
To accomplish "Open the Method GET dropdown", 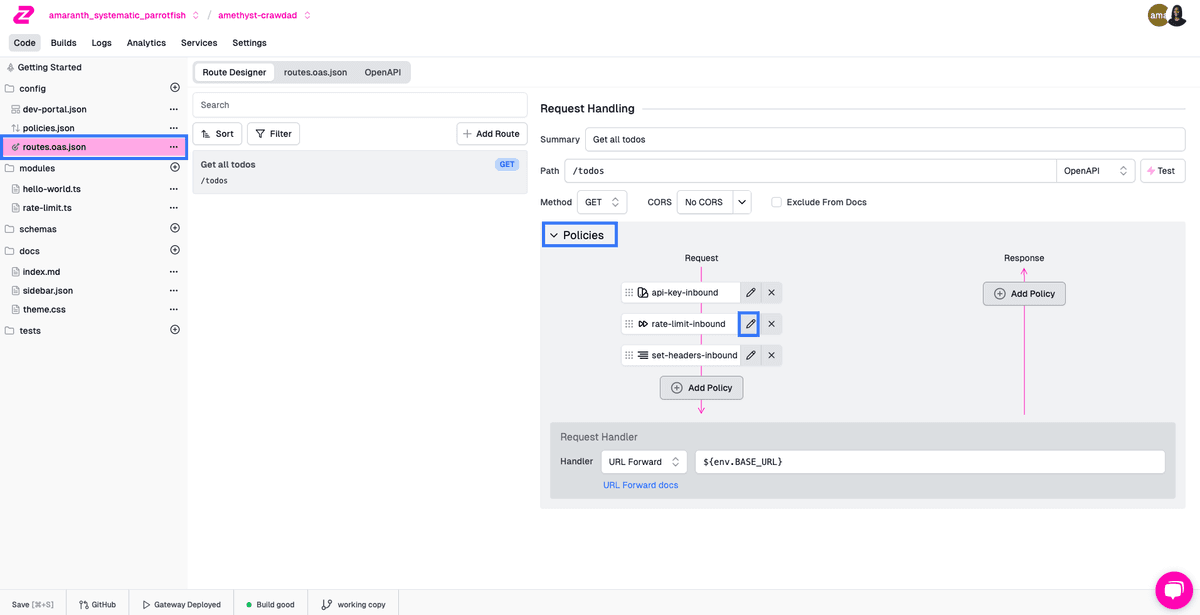I will coord(601,202).
